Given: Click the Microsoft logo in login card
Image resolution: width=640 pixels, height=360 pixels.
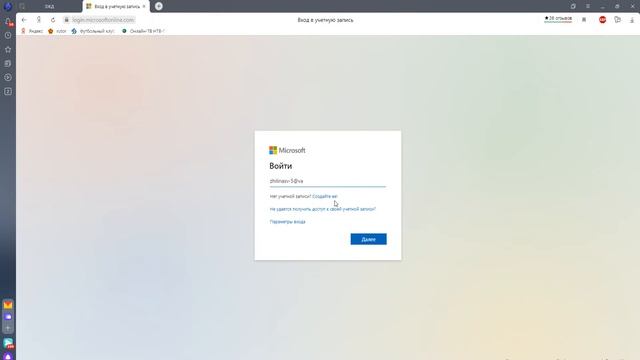Looking at the screenshot, I should point(287,150).
